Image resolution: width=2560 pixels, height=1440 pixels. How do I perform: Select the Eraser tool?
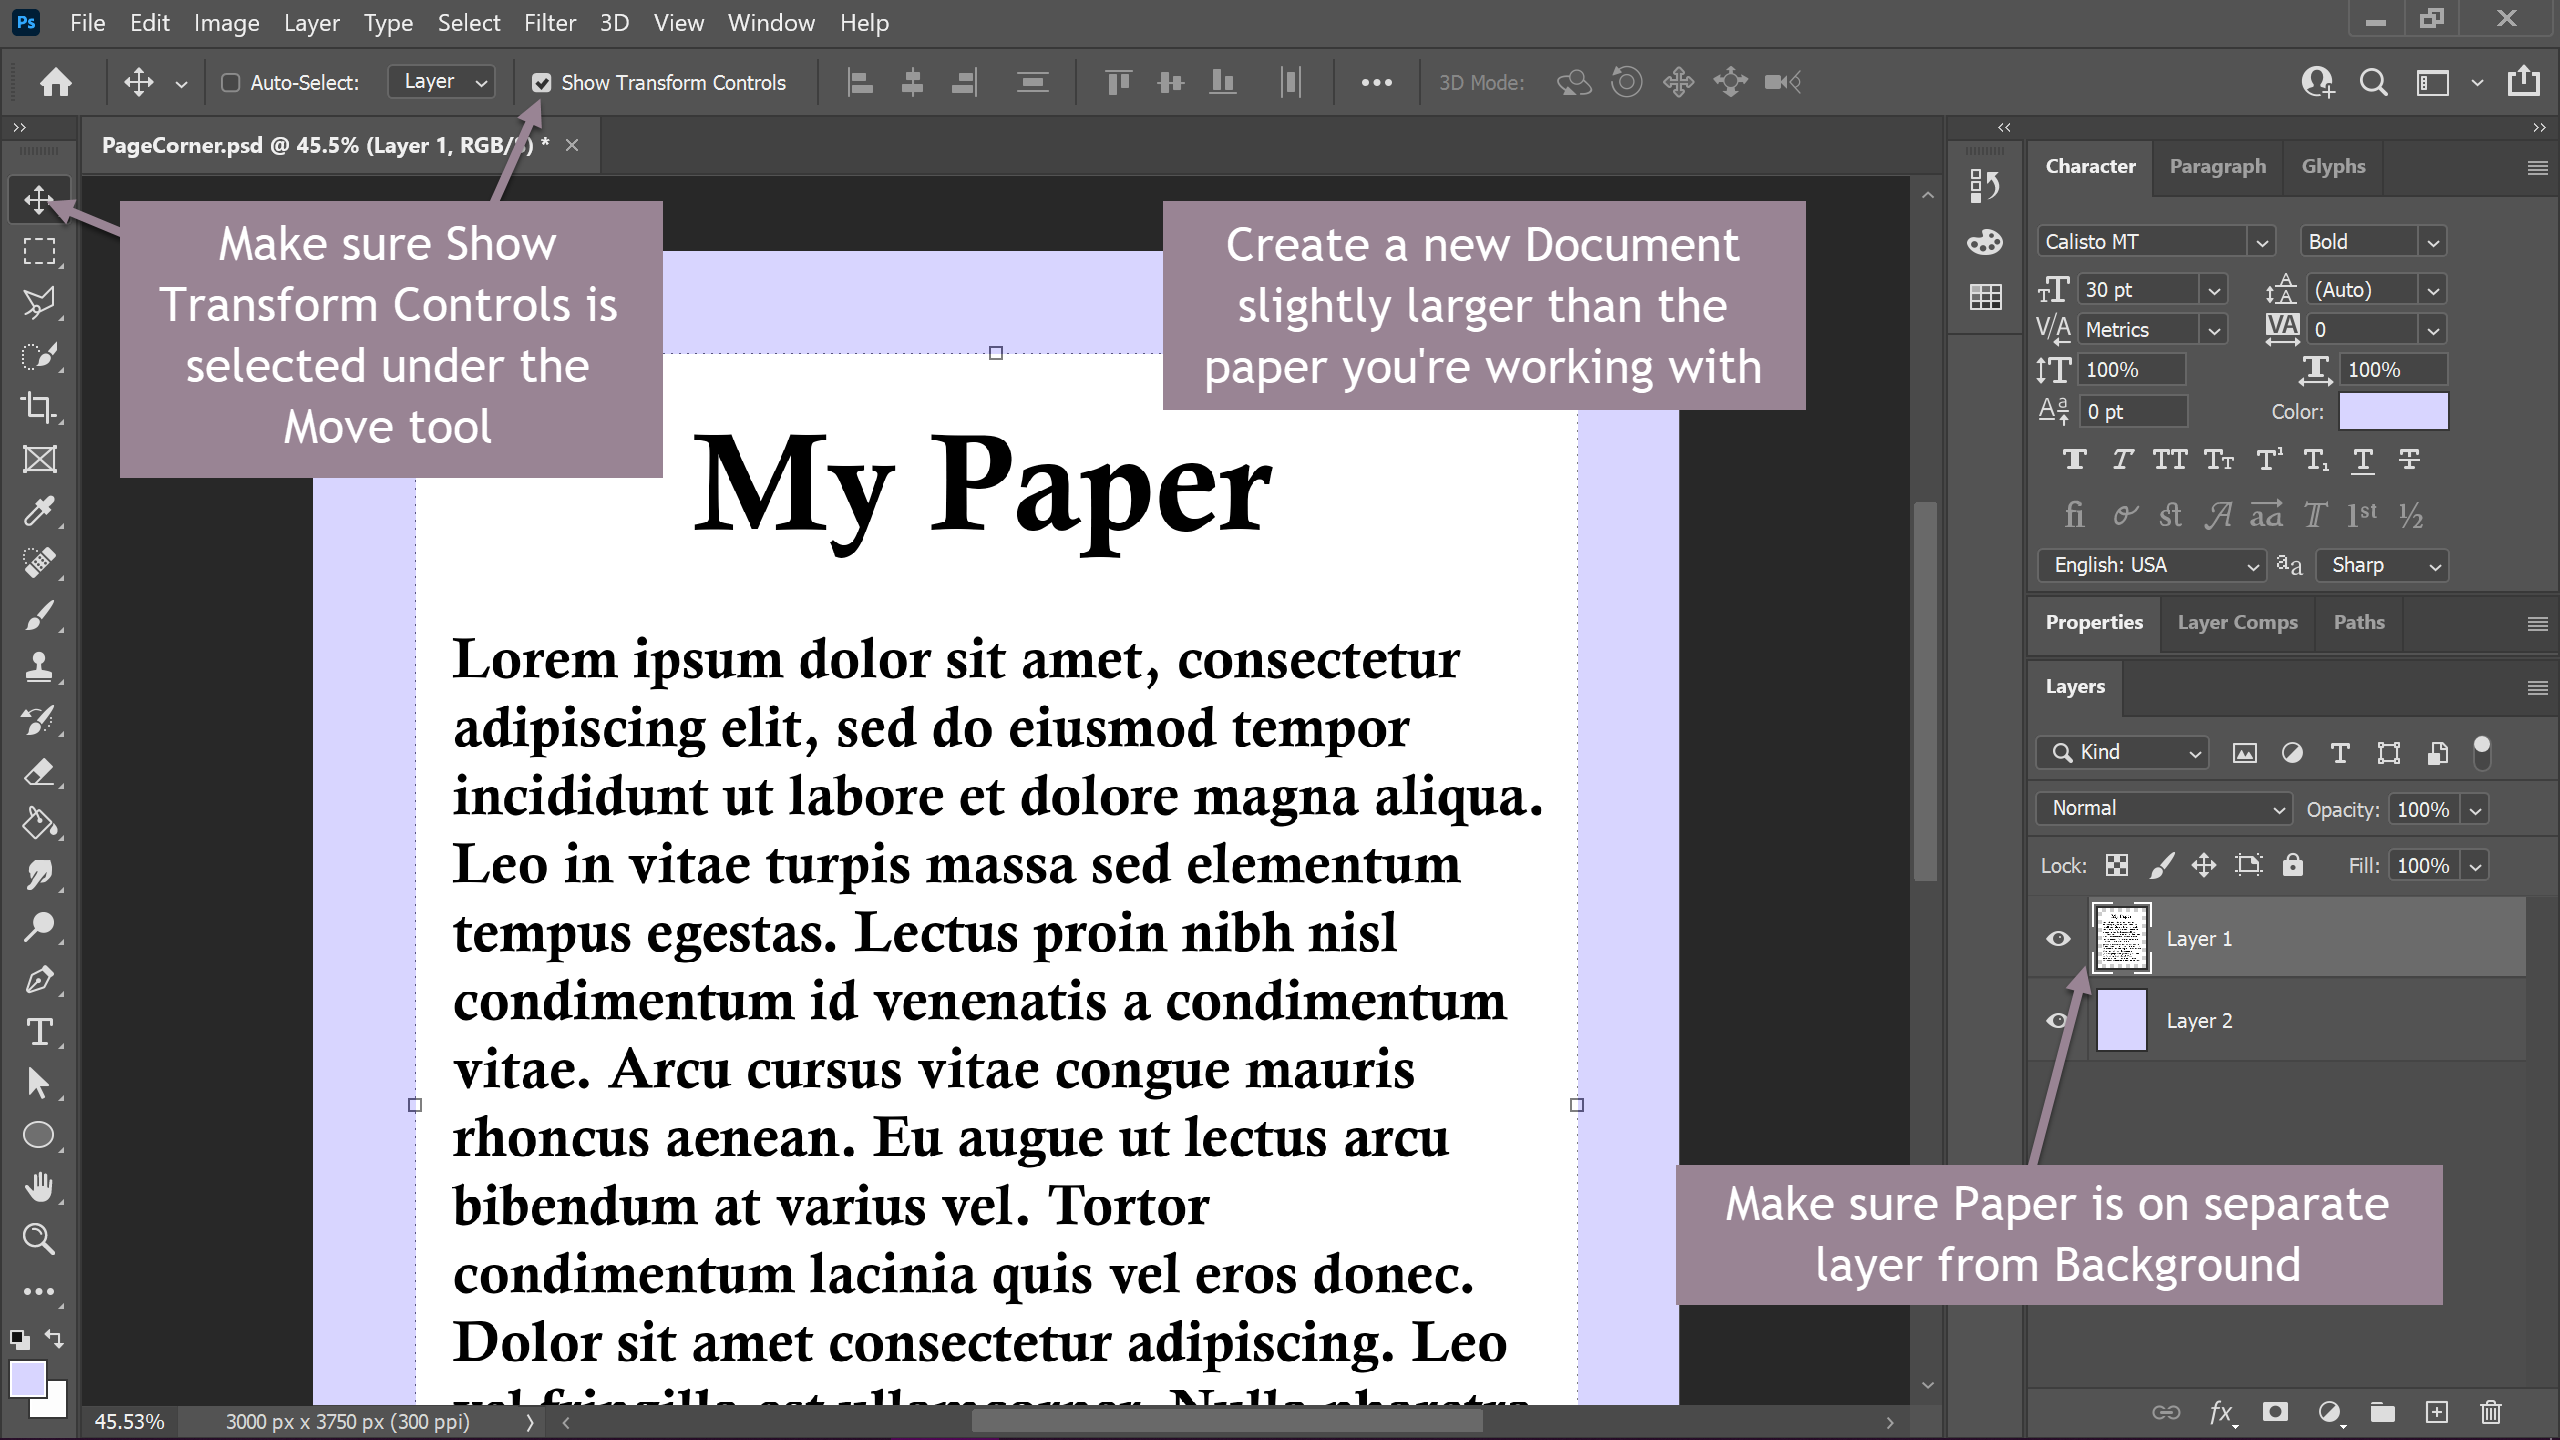39,771
